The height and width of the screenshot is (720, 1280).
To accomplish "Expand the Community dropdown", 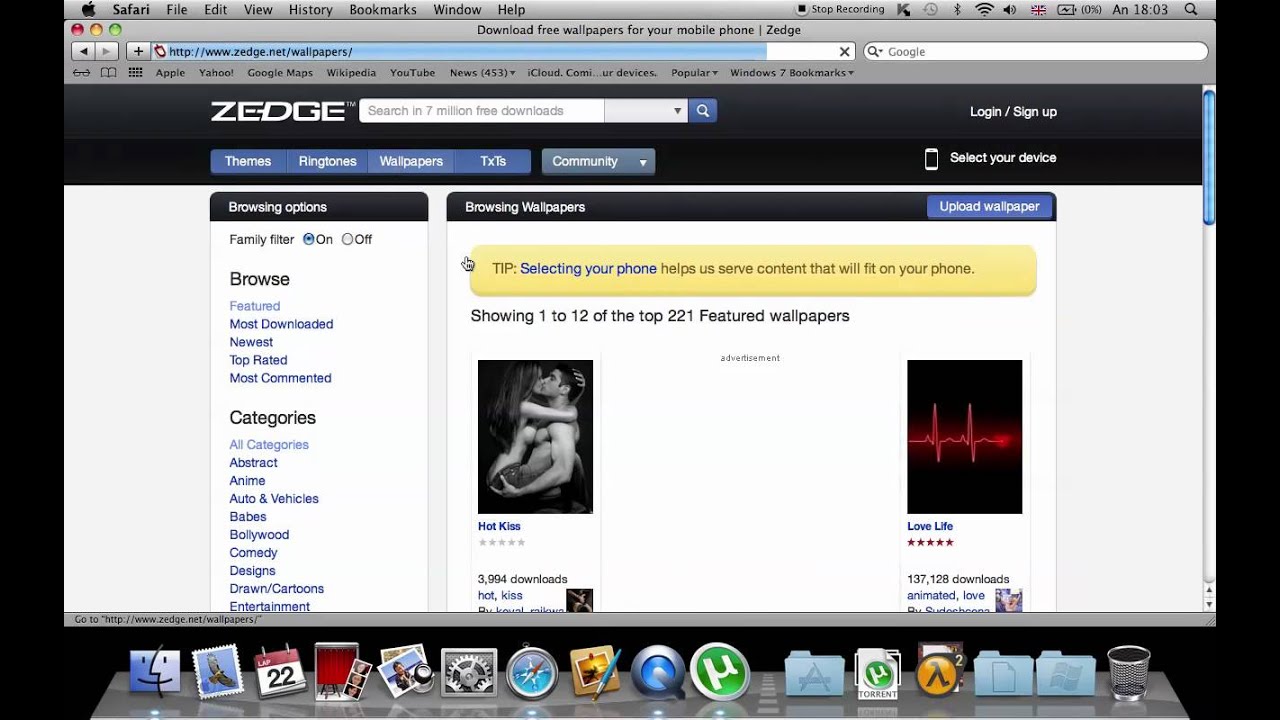I will click(598, 161).
